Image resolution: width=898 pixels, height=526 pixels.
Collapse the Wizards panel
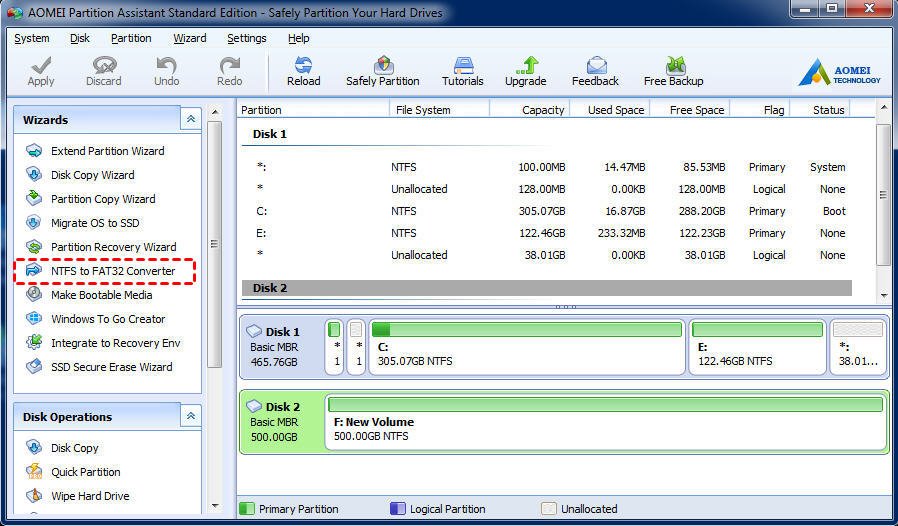tap(191, 119)
